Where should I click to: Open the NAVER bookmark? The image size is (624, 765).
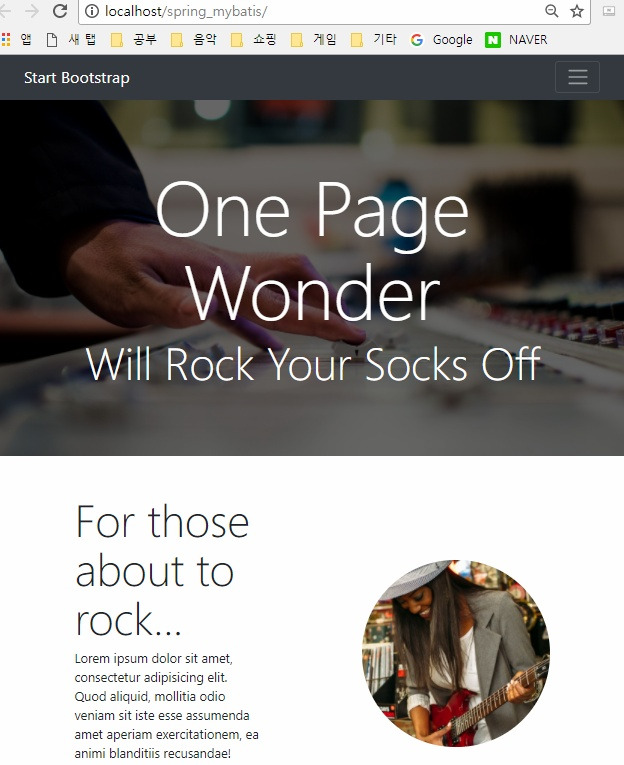coord(516,40)
